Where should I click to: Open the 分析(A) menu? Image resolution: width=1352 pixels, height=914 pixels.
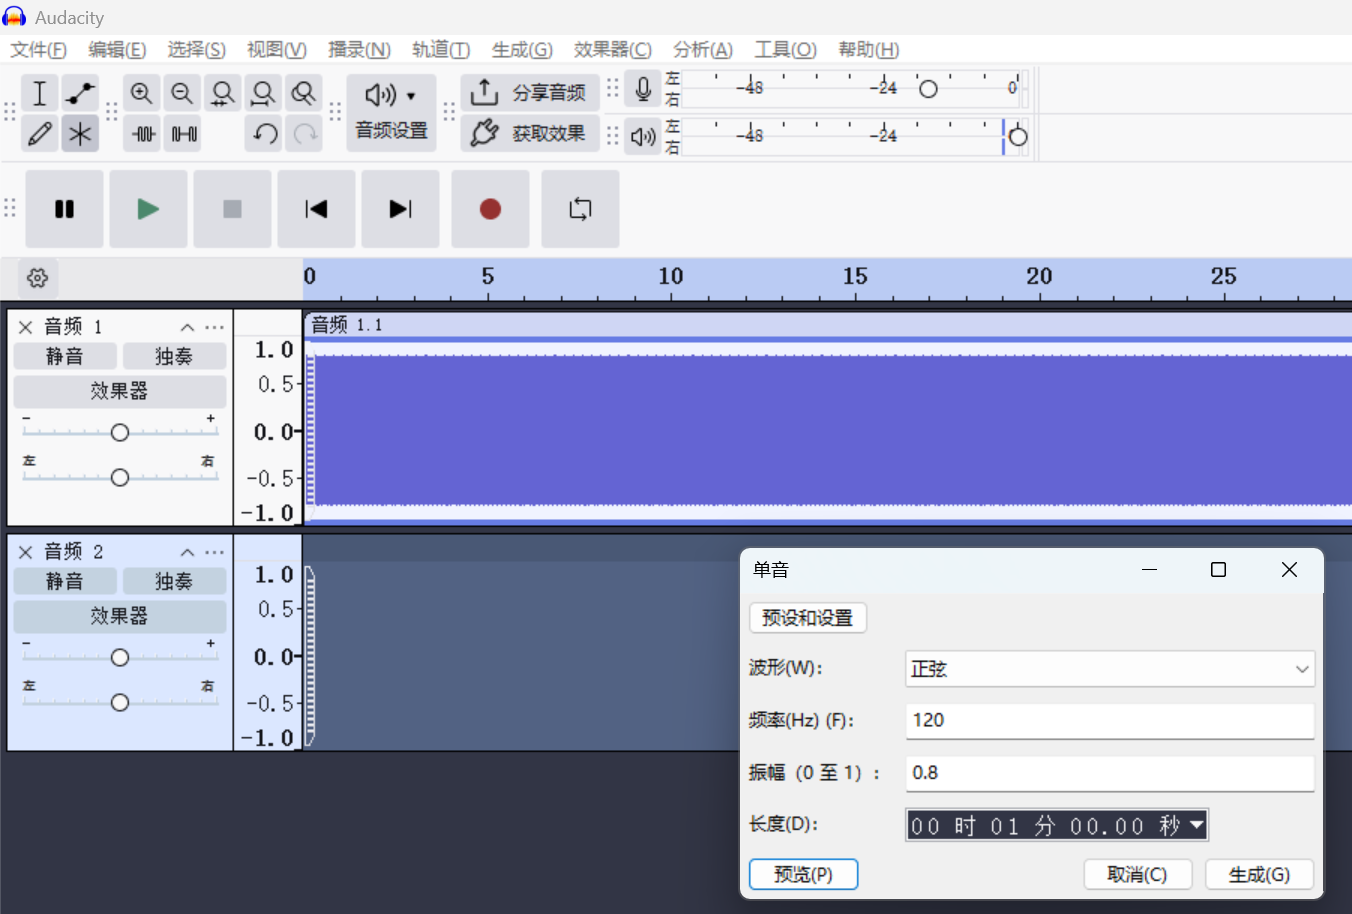point(703,50)
